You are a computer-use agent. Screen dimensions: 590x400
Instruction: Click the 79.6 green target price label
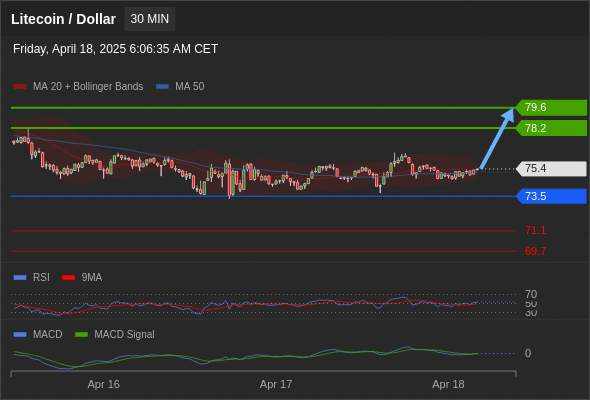[551, 108]
